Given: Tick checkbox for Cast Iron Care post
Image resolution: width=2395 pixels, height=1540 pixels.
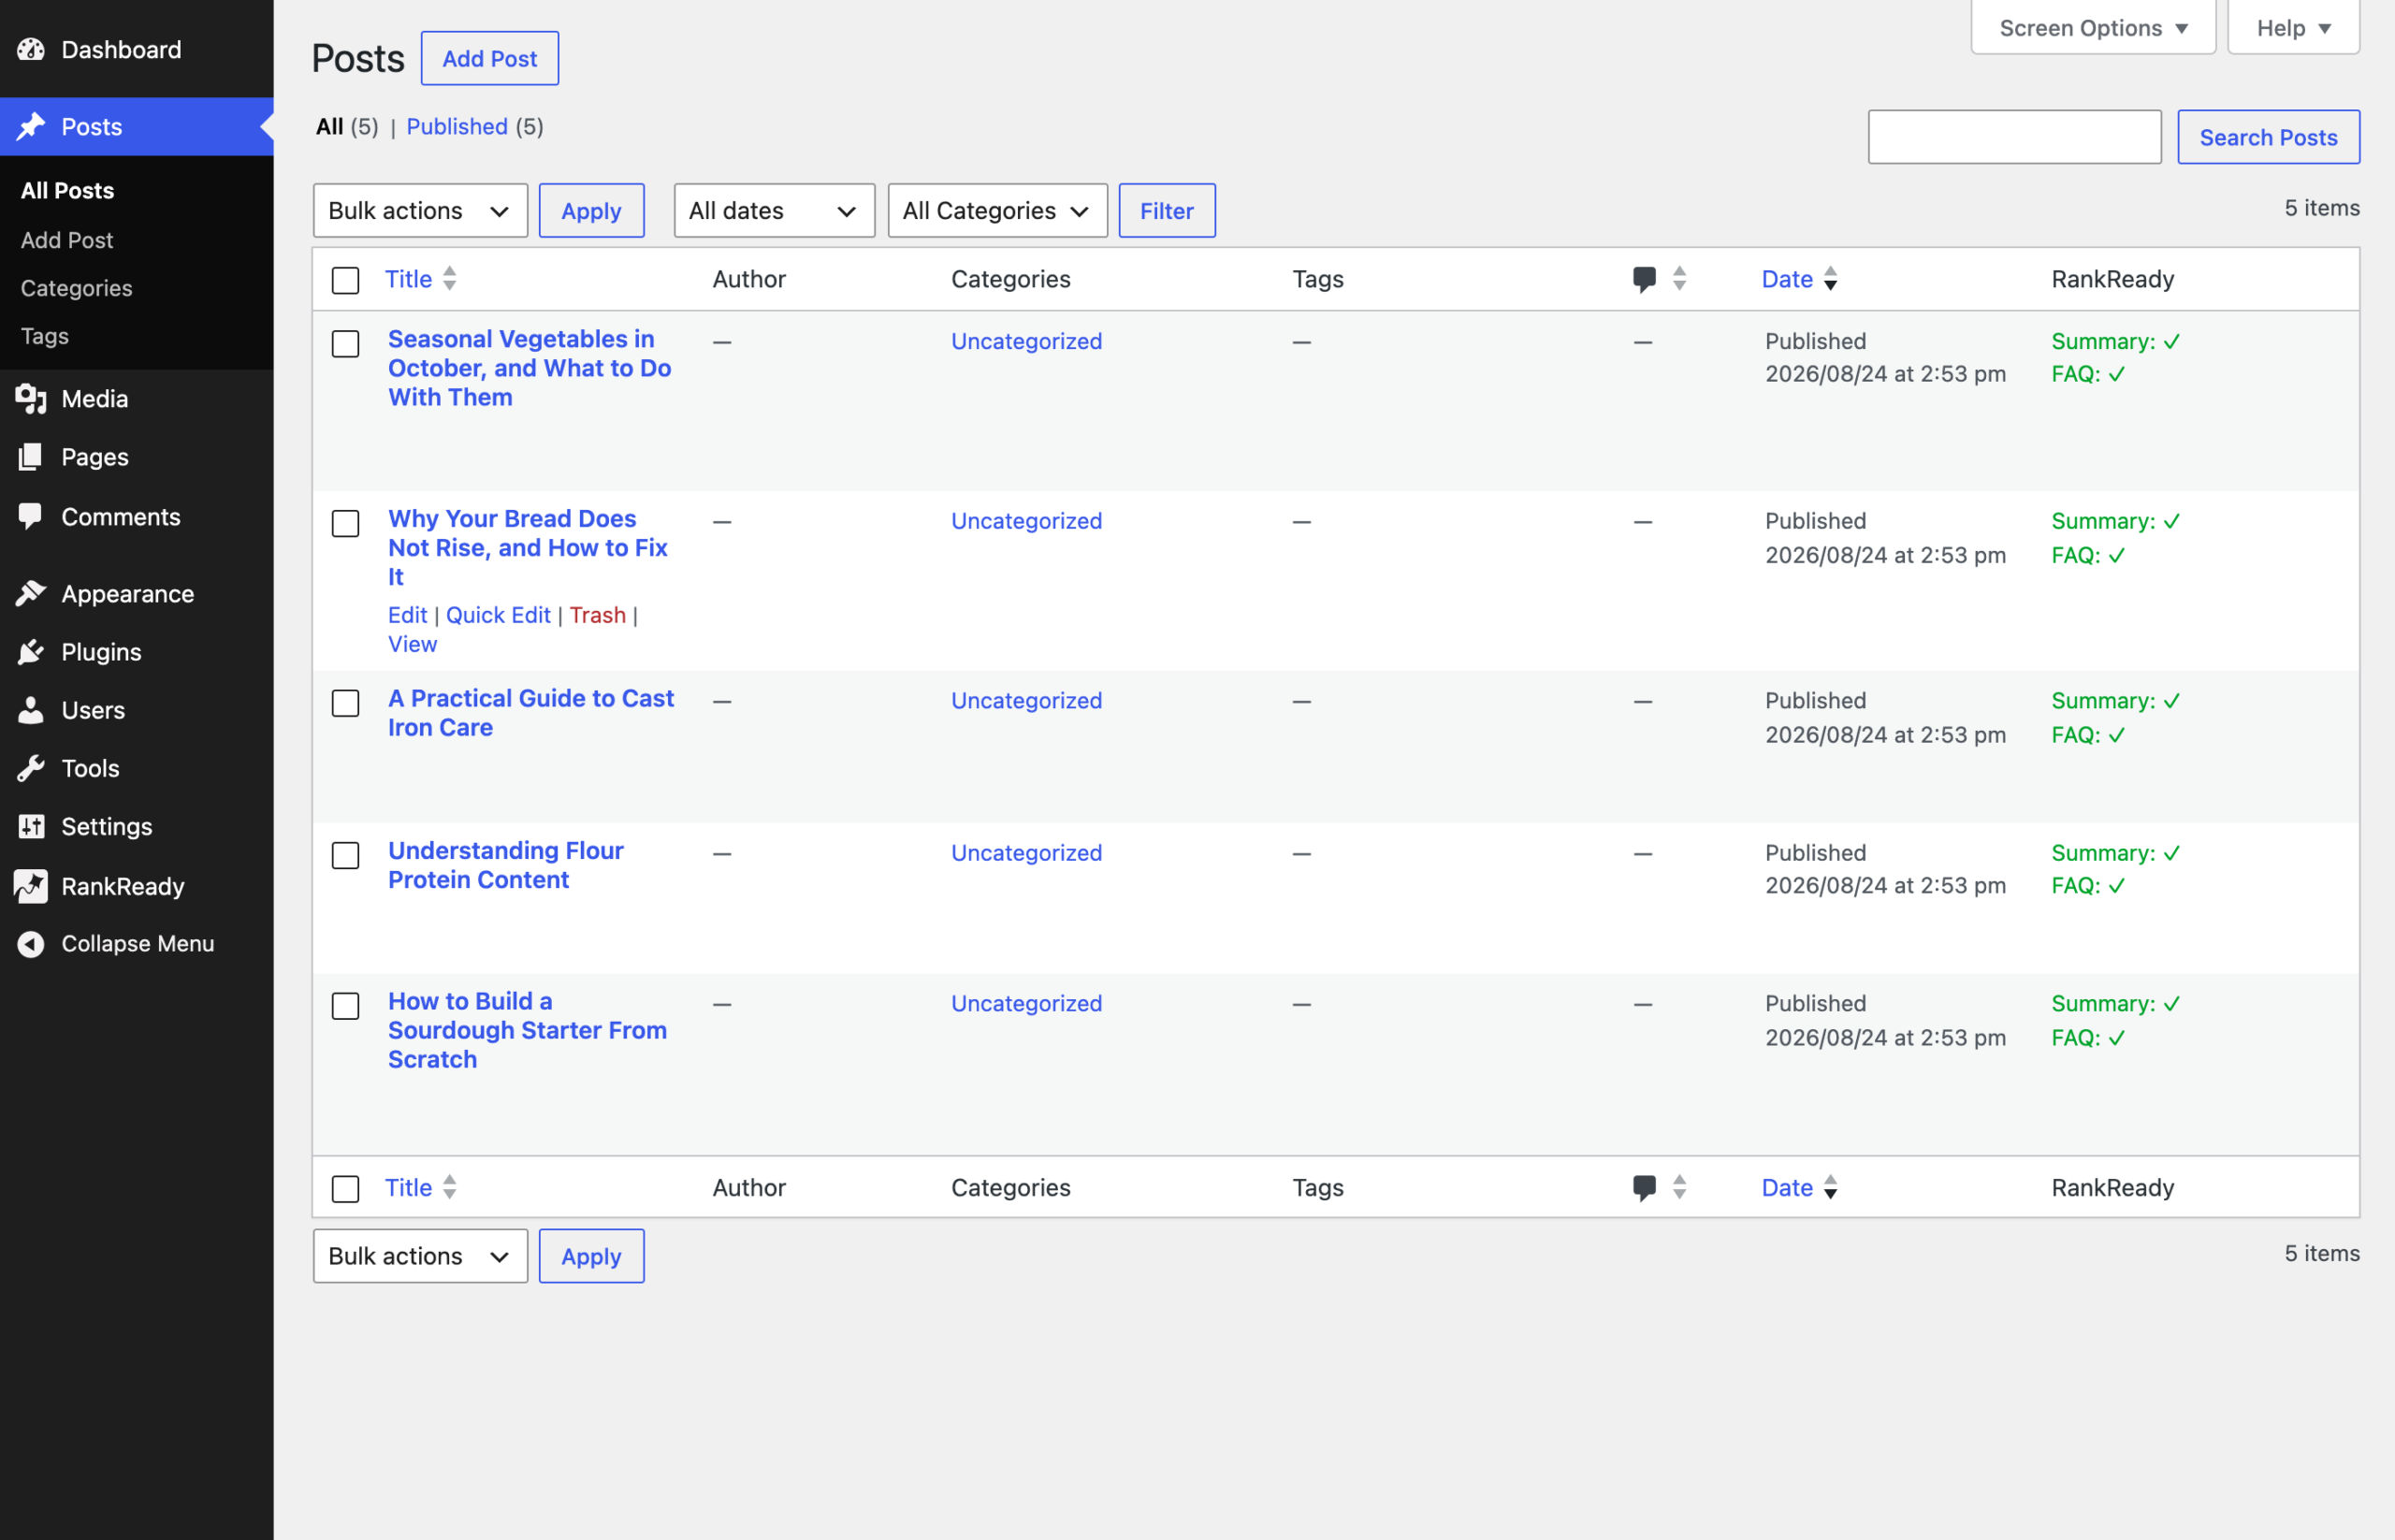Looking at the screenshot, I should [345, 703].
